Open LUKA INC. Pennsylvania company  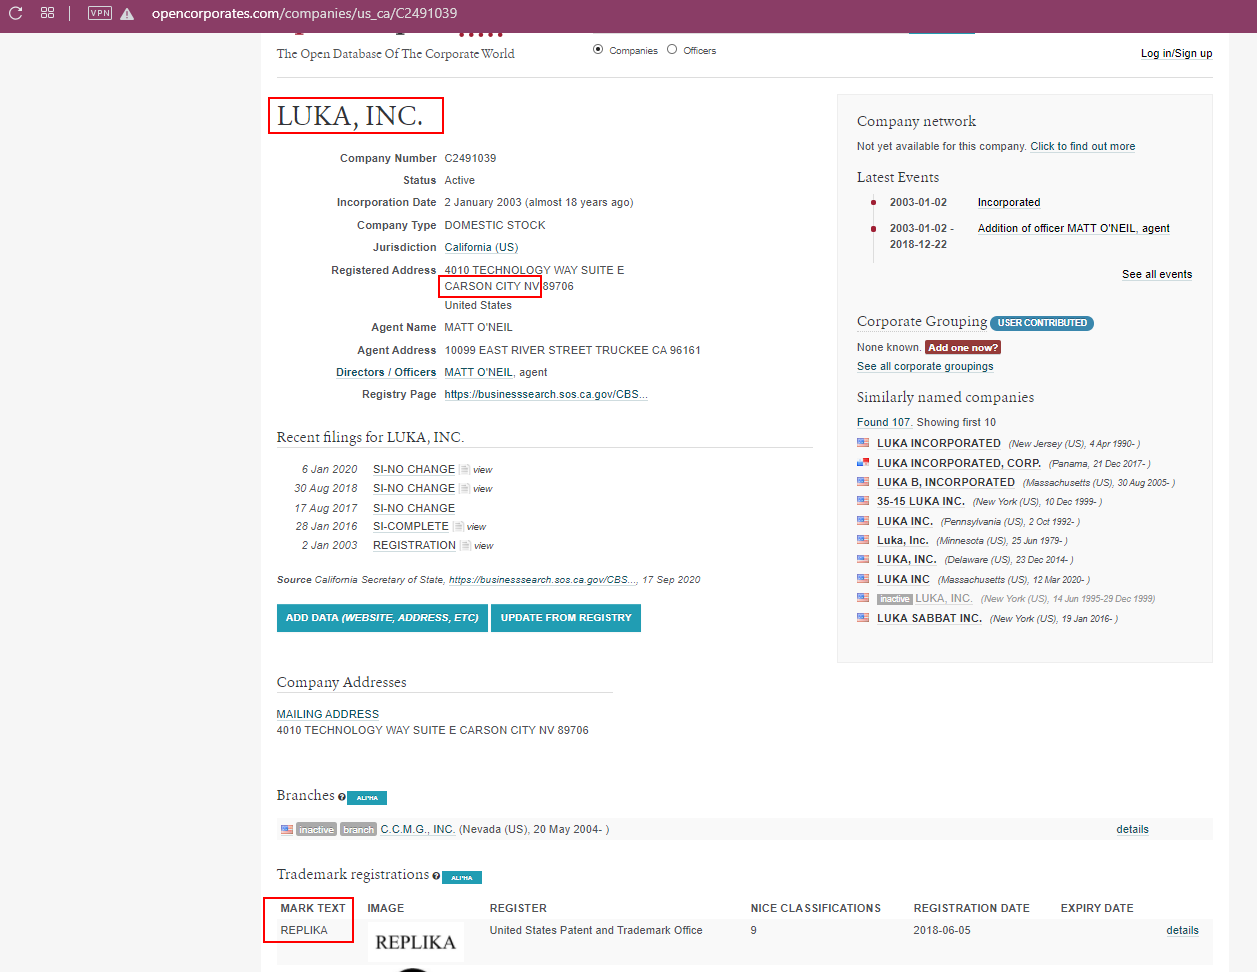pyautogui.click(x=905, y=522)
